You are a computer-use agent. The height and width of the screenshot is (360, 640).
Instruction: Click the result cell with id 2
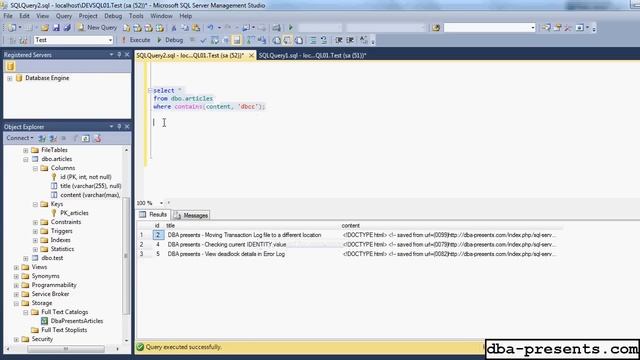pyautogui.click(x=158, y=235)
